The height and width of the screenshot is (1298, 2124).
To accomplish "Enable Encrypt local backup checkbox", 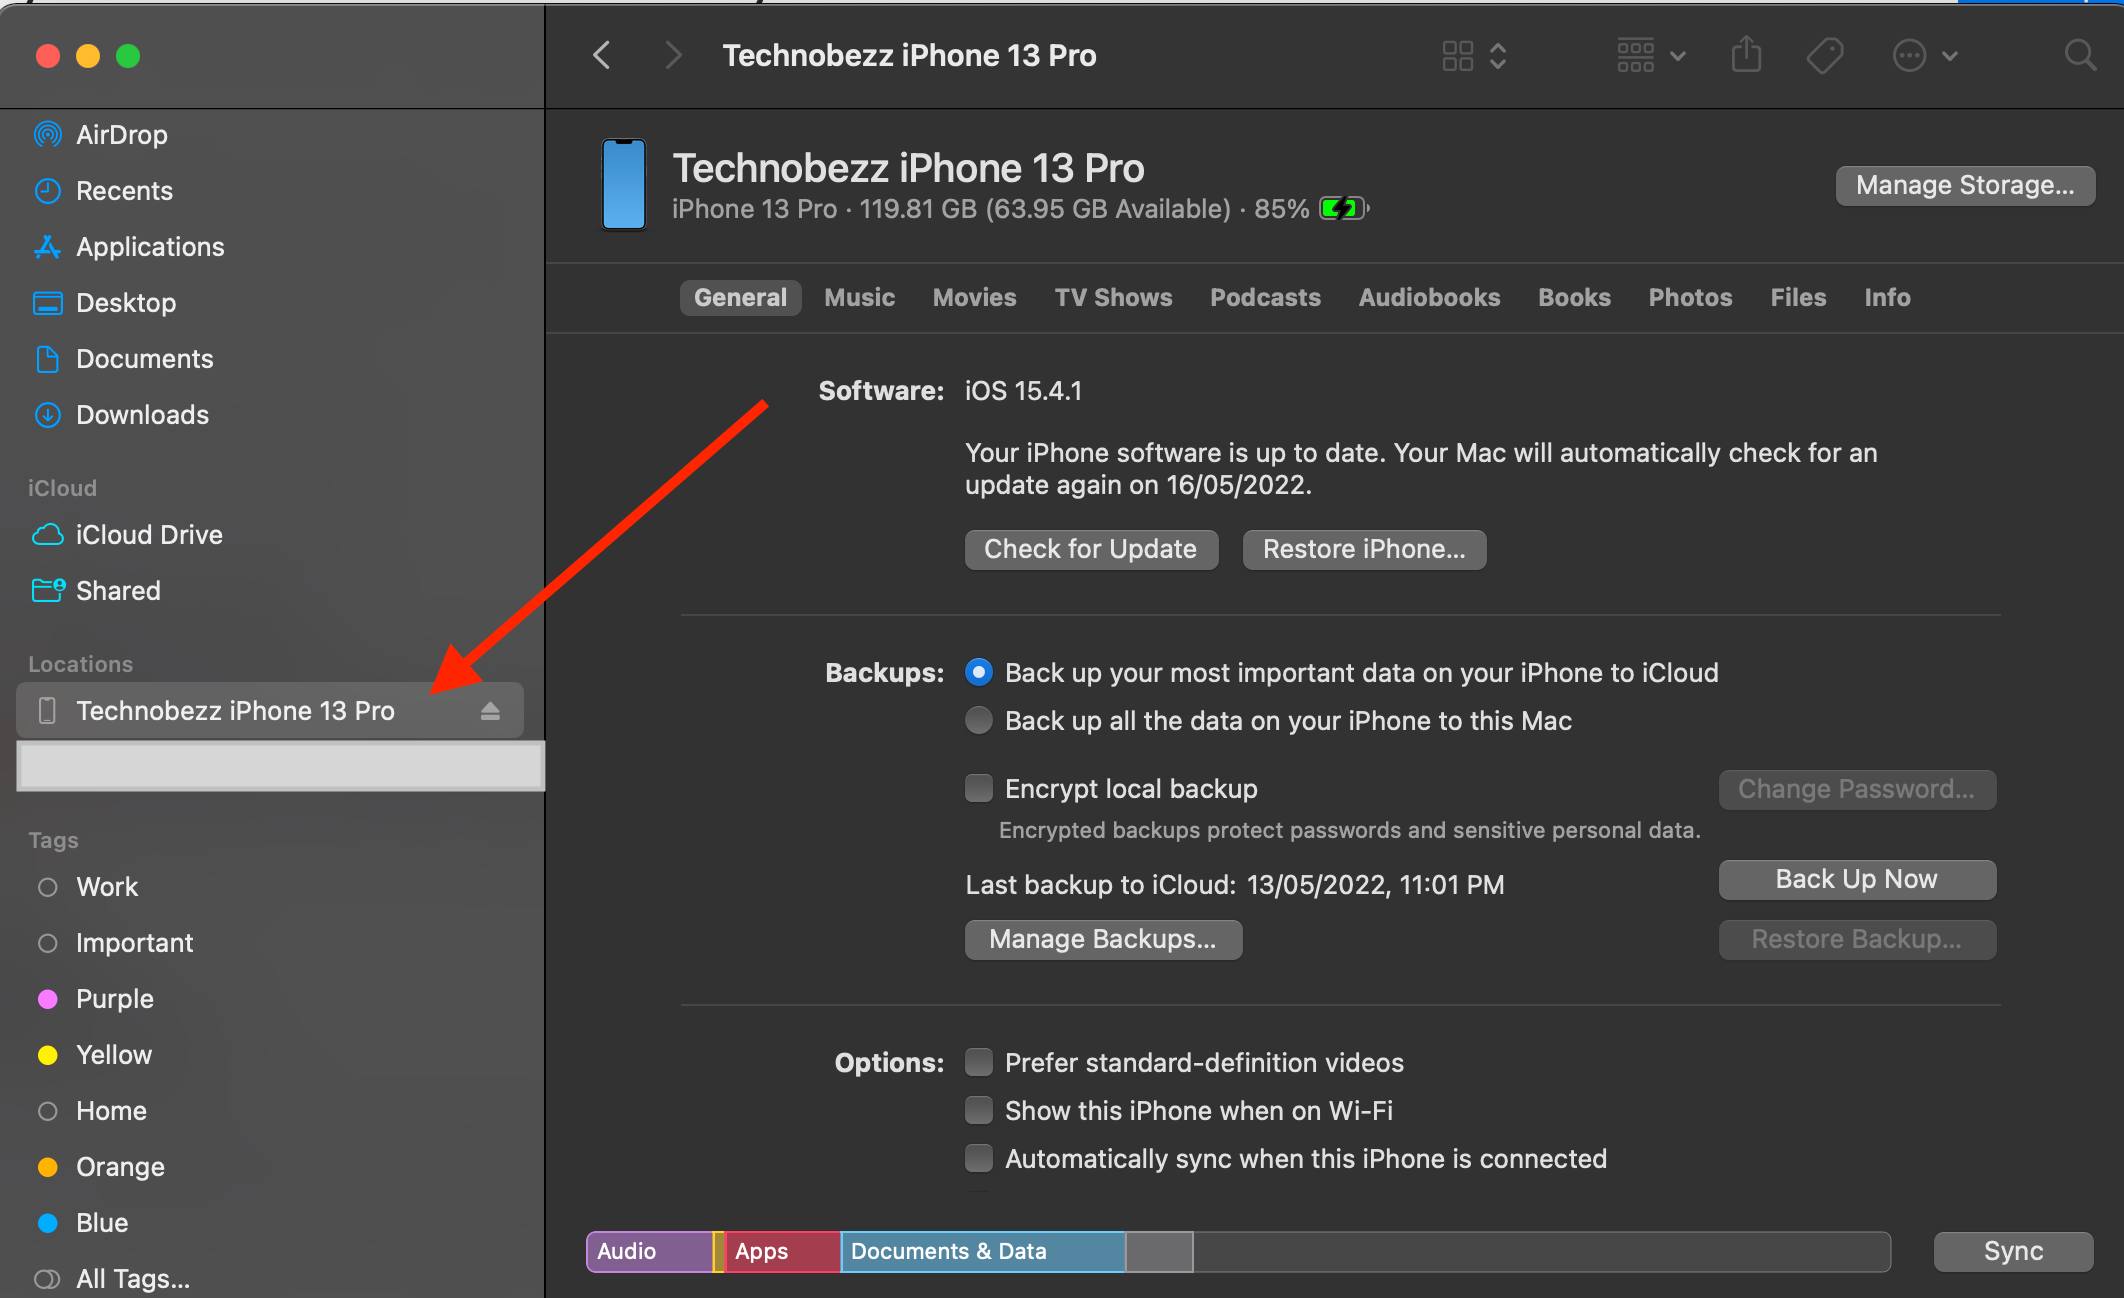I will click(x=979, y=789).
